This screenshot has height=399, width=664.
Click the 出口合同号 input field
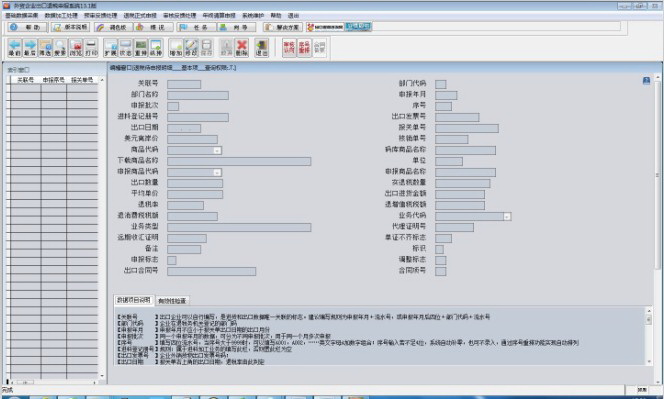[212, 271]
